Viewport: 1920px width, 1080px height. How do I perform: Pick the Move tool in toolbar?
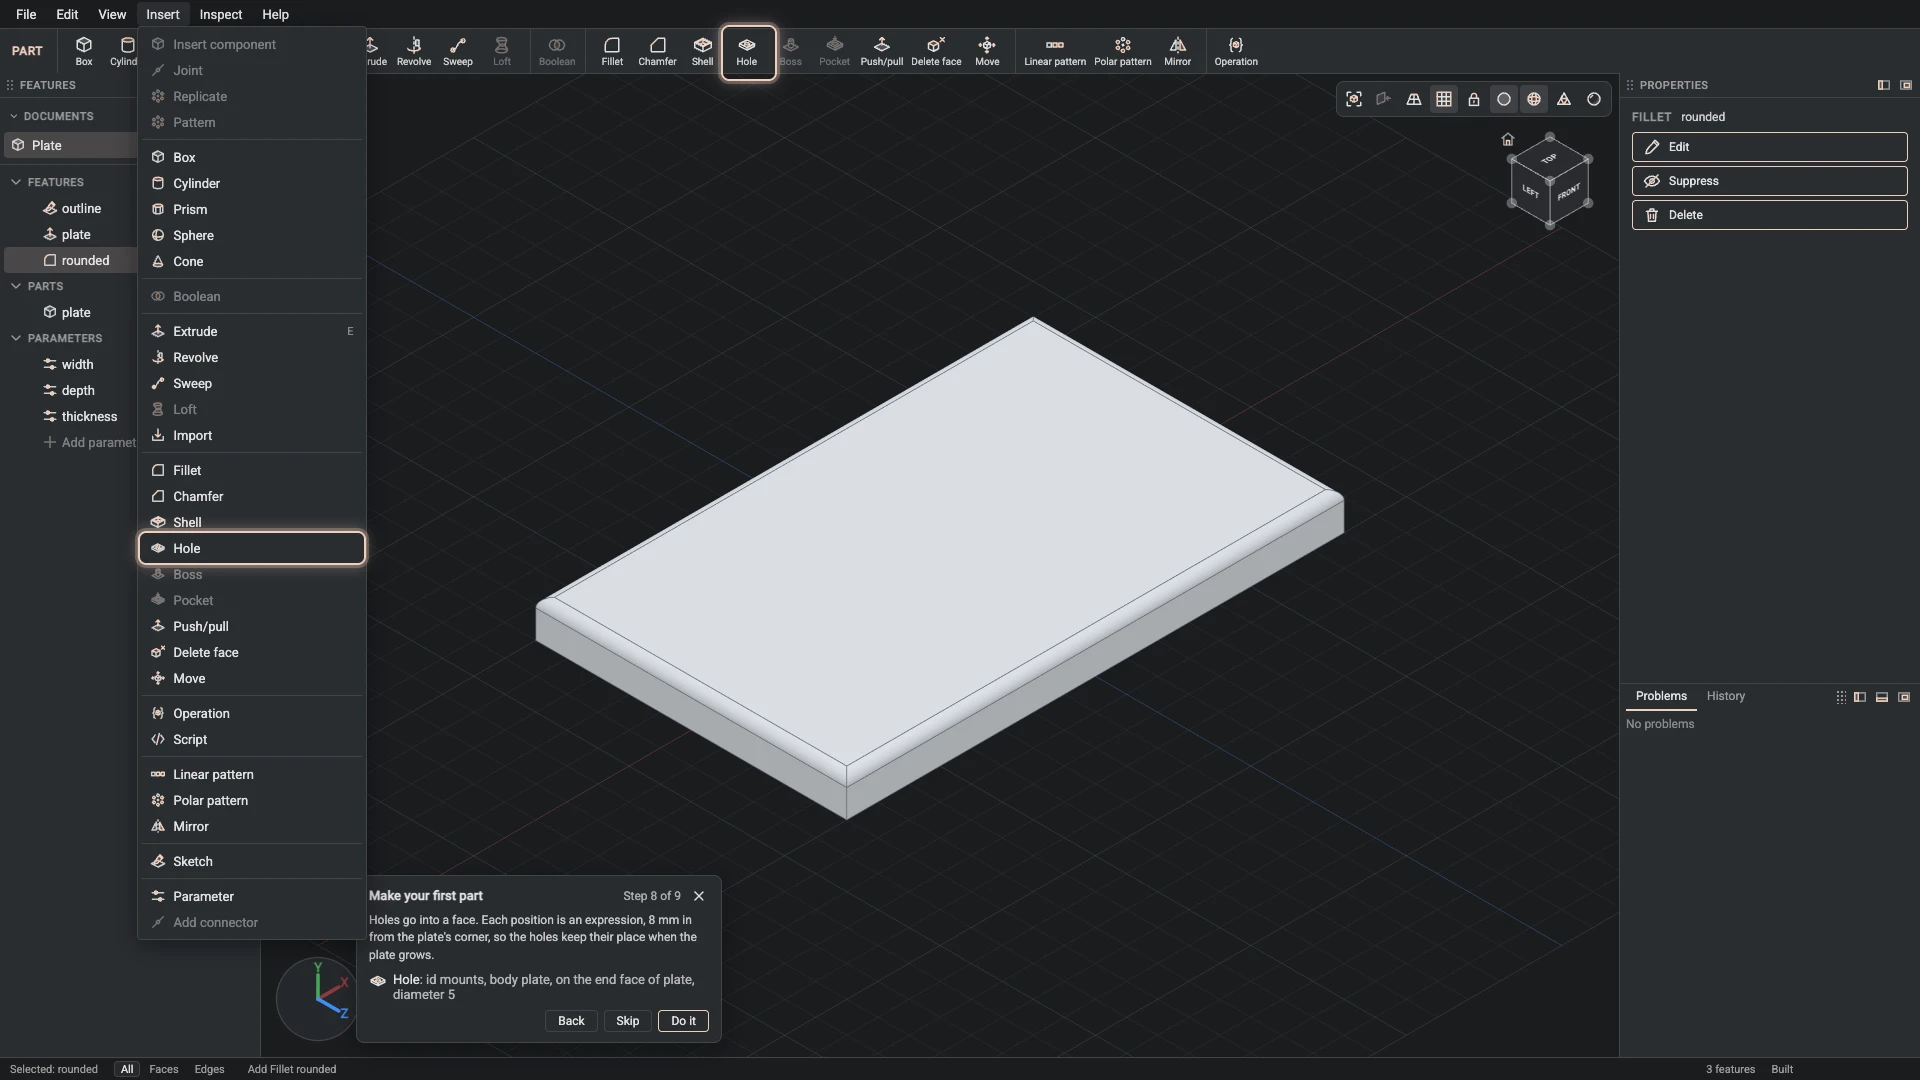[987, 51]
